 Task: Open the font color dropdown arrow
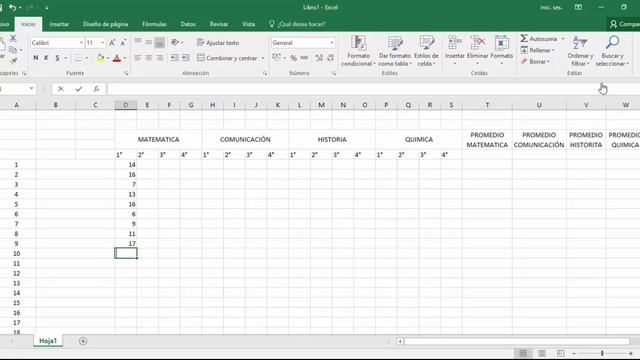pos(124,58)
